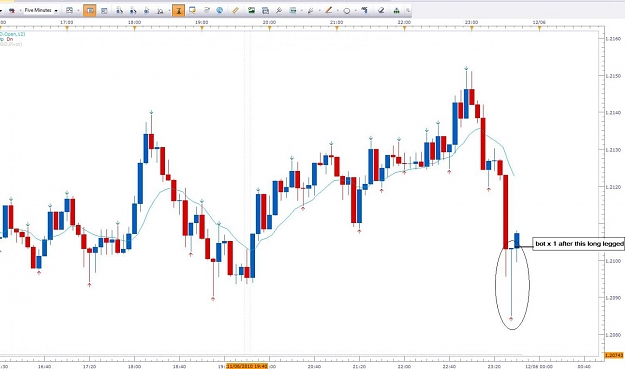Click price label 1.2120 on the axis
Screen dimensions: 625x369
coord(613,186)
